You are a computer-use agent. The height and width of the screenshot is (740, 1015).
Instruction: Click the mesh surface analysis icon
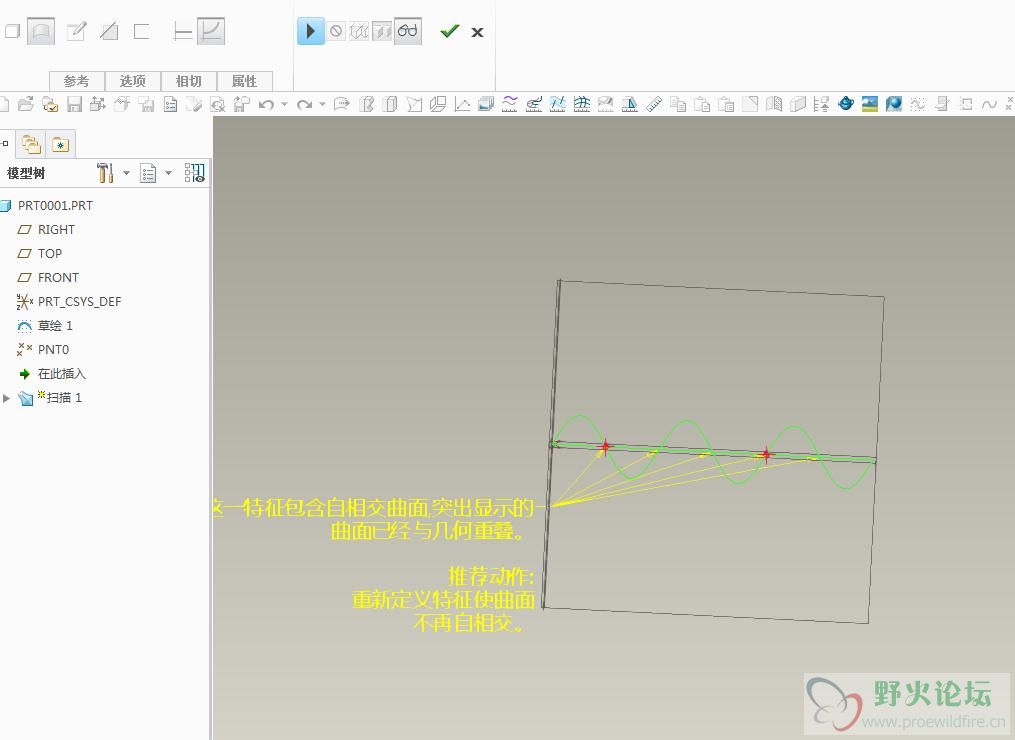click(582, 104)
